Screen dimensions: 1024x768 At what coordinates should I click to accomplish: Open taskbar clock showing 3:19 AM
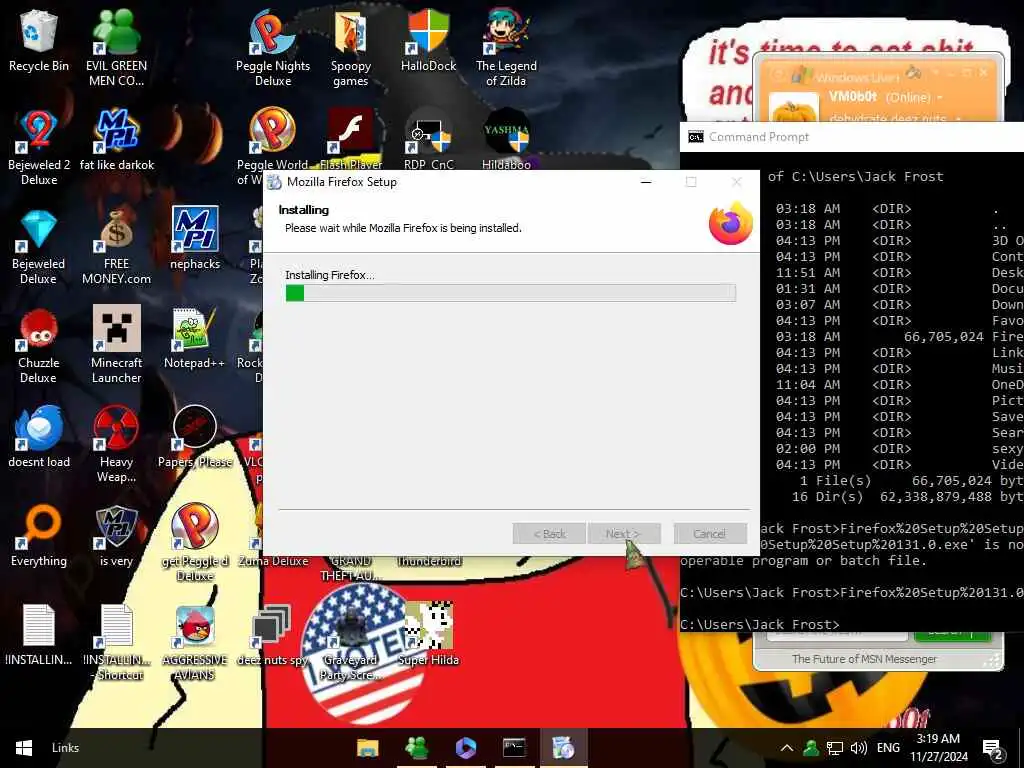(x=938, y=748)
